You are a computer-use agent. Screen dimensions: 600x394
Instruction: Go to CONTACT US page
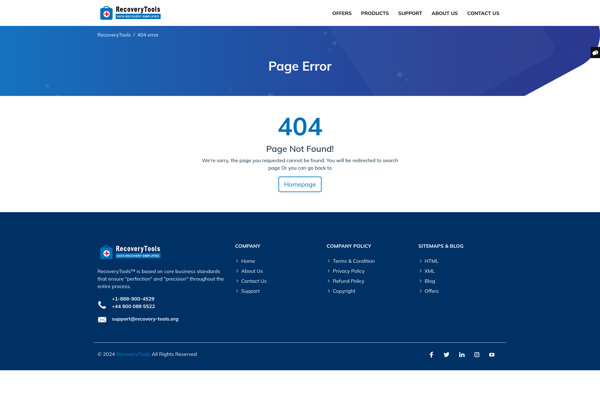[x=483, y=13]
